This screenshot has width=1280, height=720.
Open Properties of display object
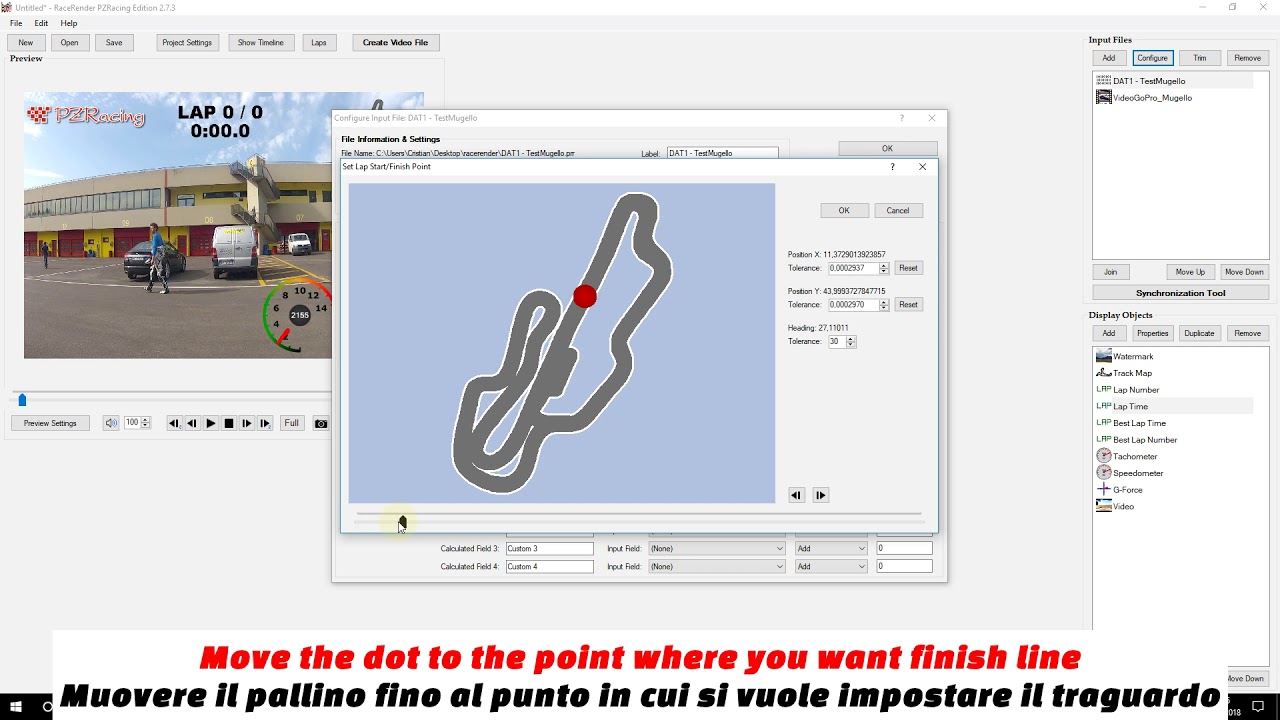tap(1152, 333)
